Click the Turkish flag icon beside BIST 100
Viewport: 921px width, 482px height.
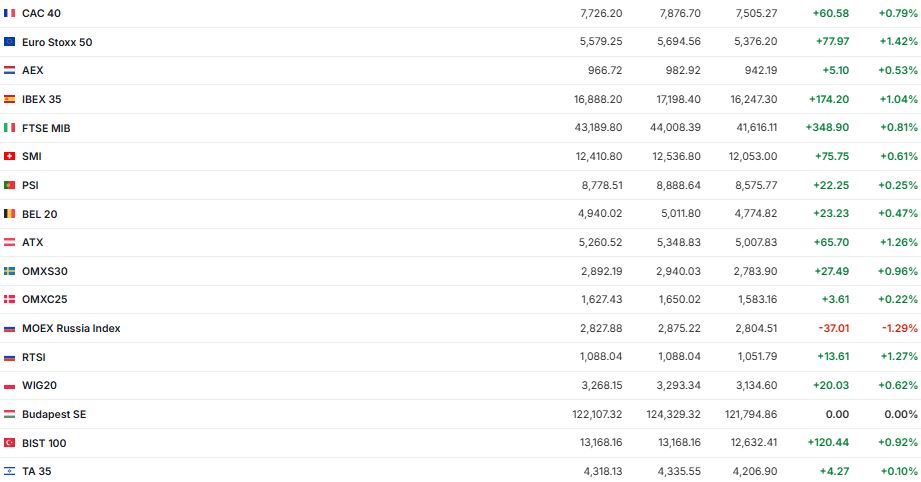point(9,443)
